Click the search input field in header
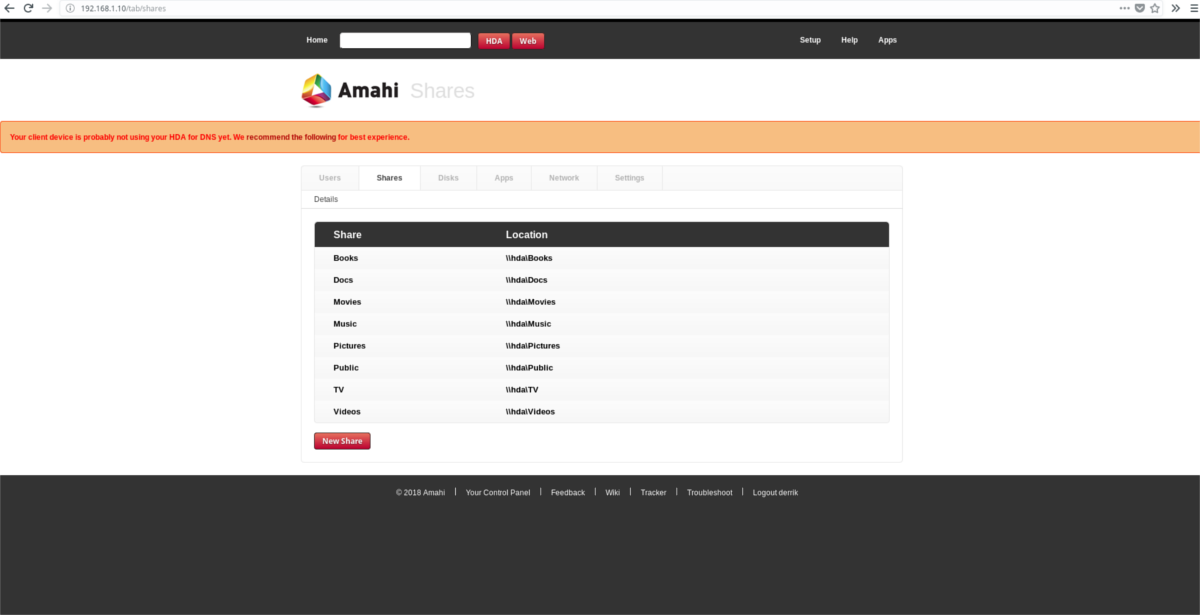This screenshot has height=615, width=1200. (x=405, y=40)
